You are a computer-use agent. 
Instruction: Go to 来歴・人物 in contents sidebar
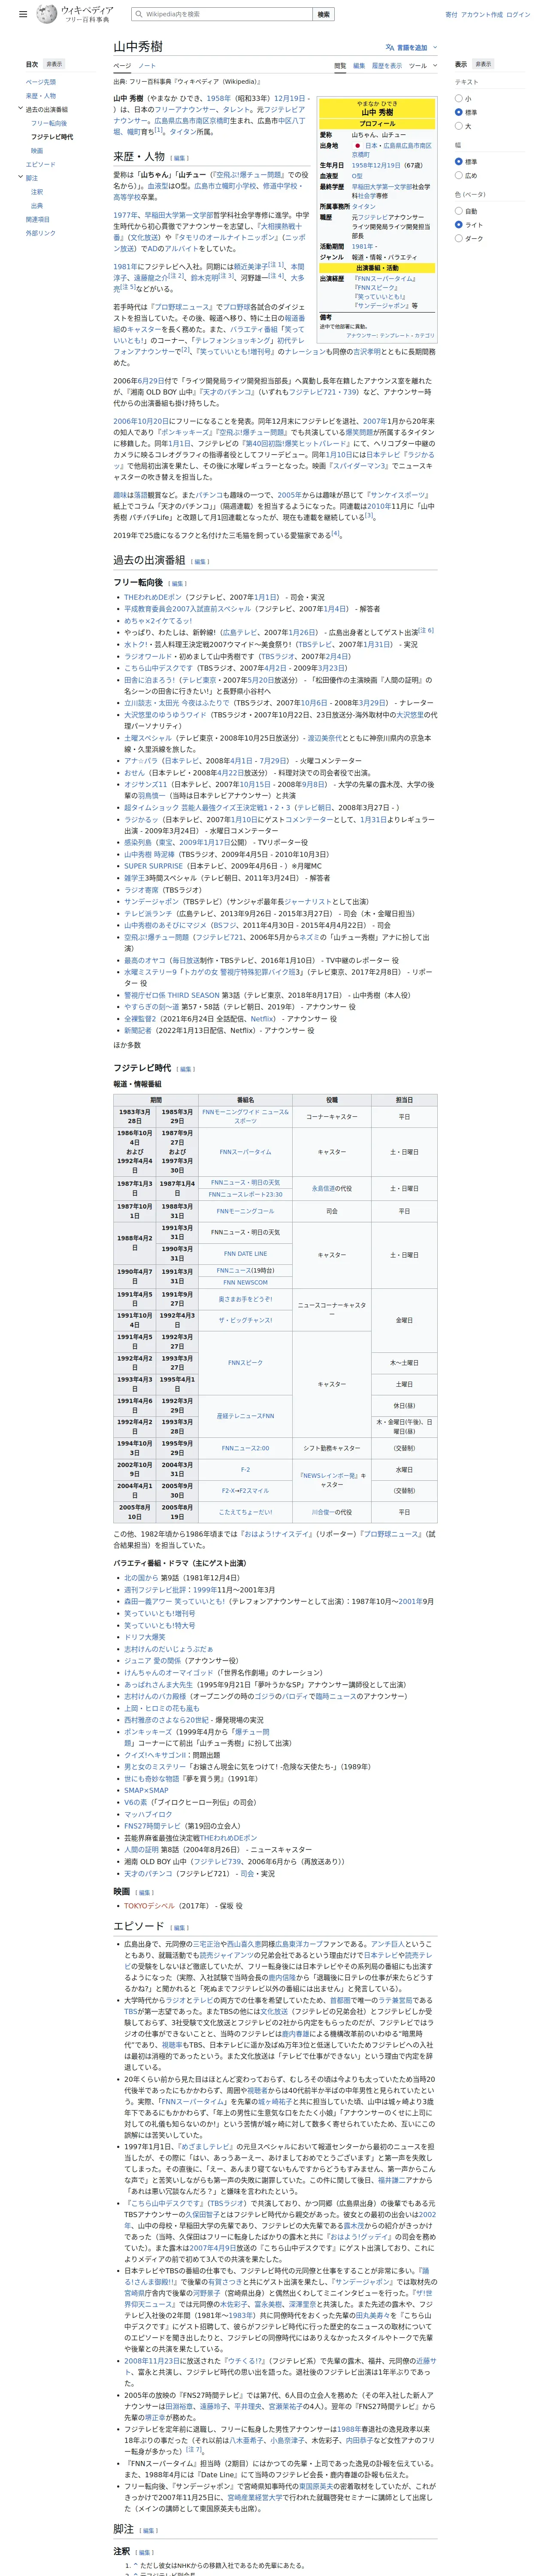41,96
